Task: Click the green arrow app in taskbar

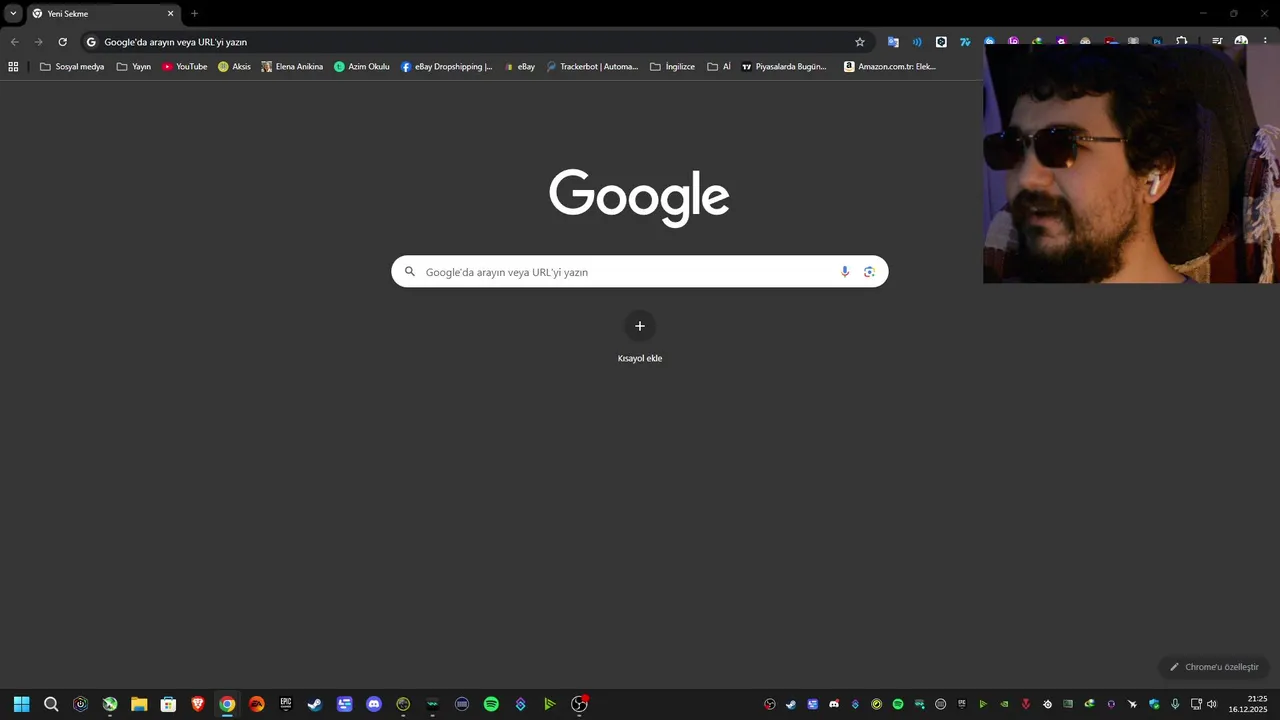Action: pos(549,704)
